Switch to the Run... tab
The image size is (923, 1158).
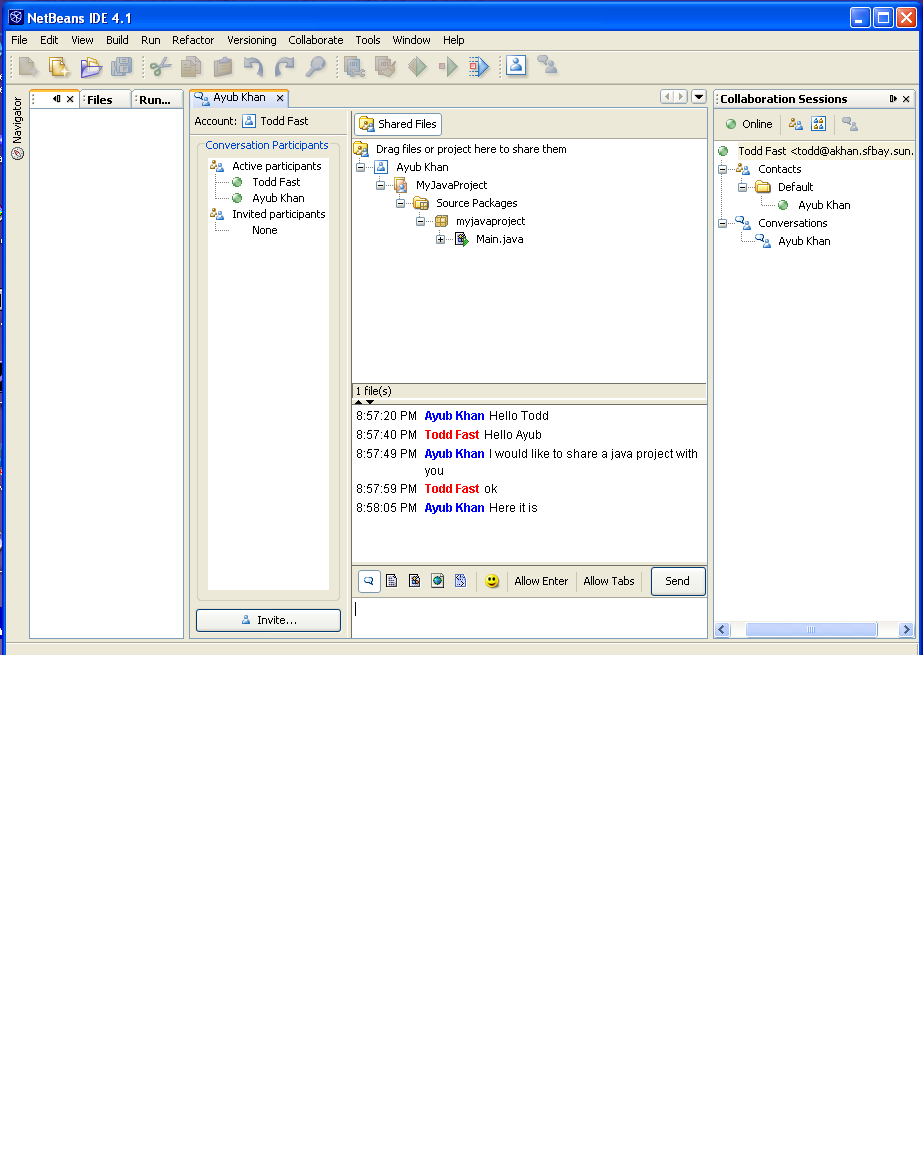pyautogui.click(x=157, y=100)
